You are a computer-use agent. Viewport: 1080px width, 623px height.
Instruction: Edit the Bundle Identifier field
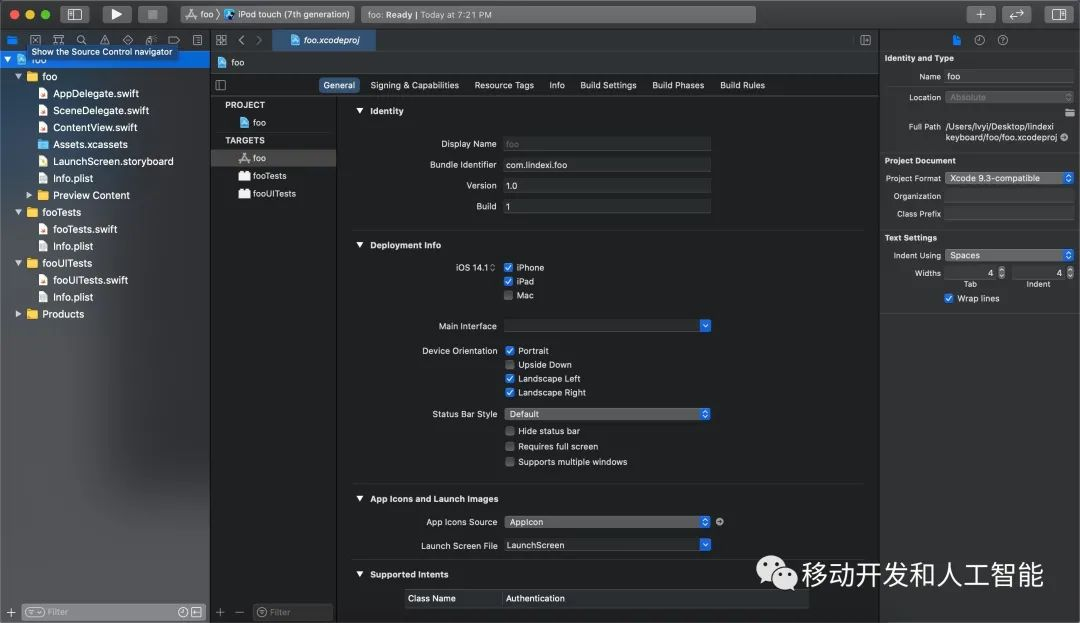click(x=607, y=165)
